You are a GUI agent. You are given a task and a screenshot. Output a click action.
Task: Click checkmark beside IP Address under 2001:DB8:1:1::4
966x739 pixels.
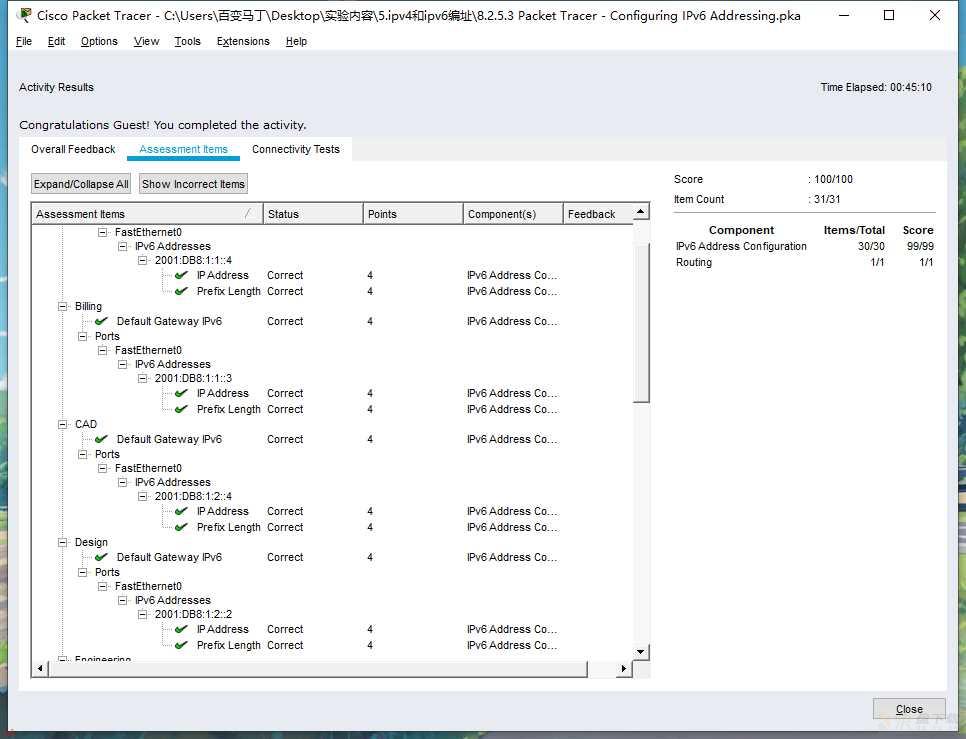181,275
